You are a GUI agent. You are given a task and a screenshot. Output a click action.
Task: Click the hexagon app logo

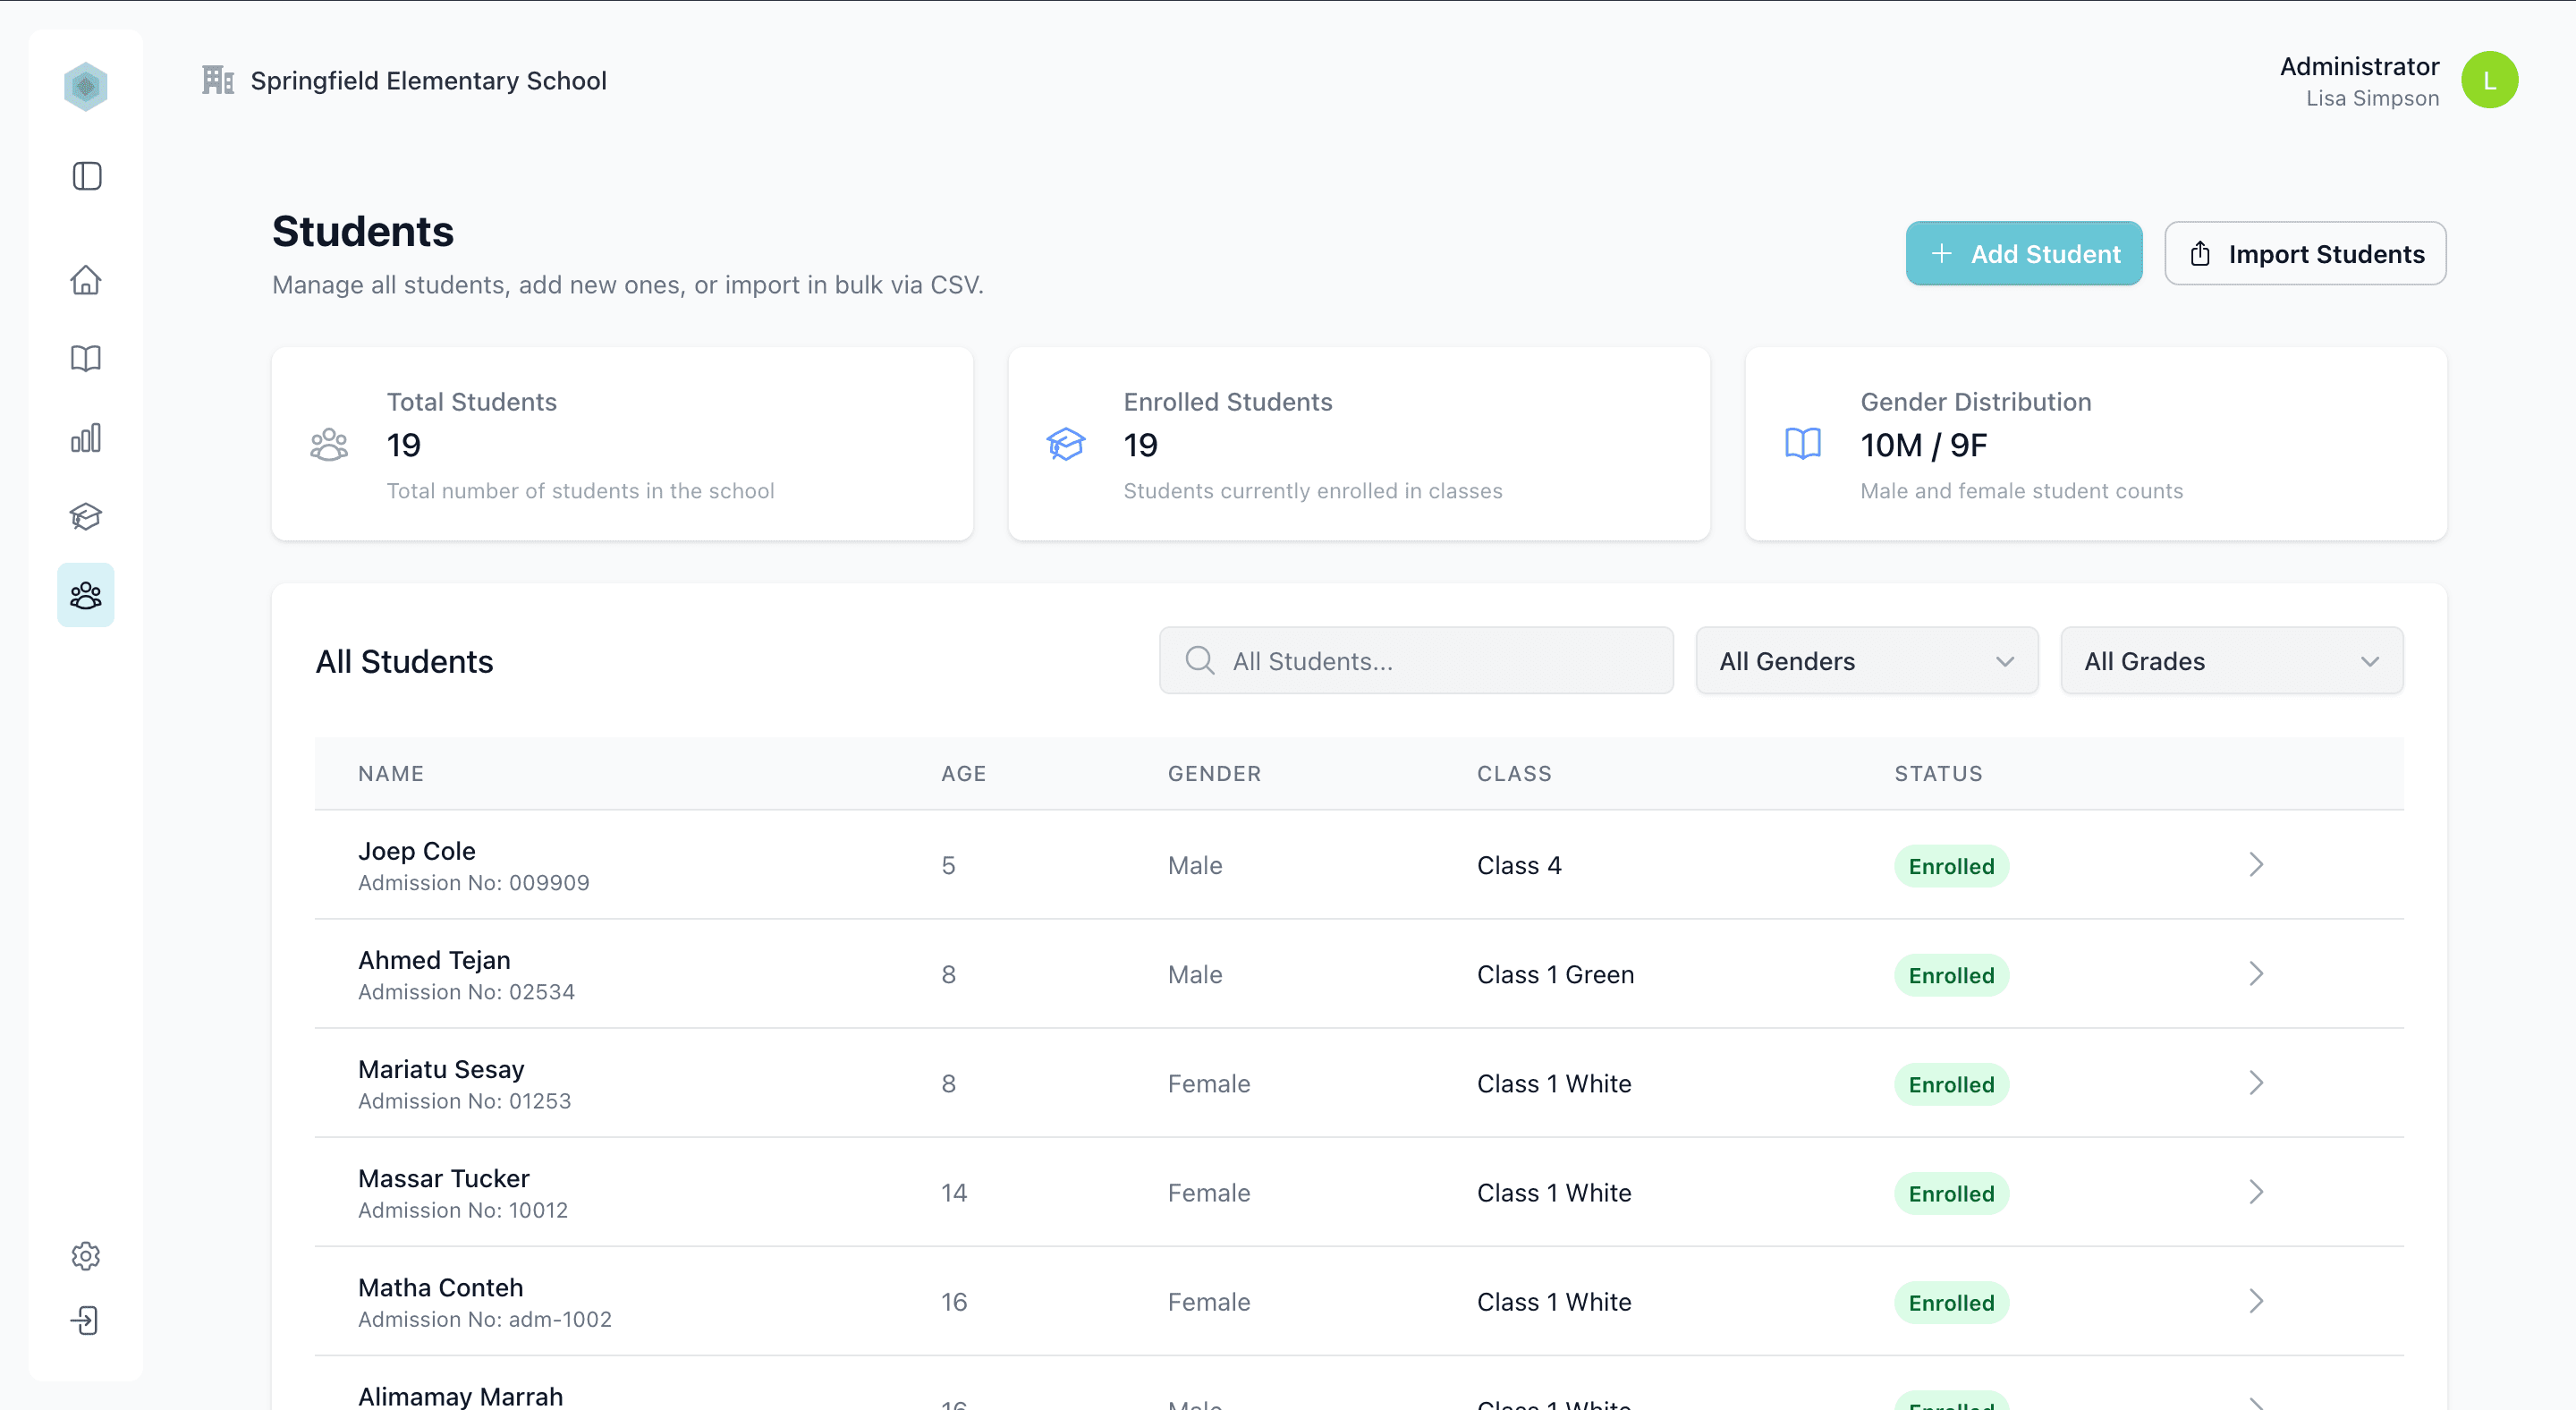point(86,86)
